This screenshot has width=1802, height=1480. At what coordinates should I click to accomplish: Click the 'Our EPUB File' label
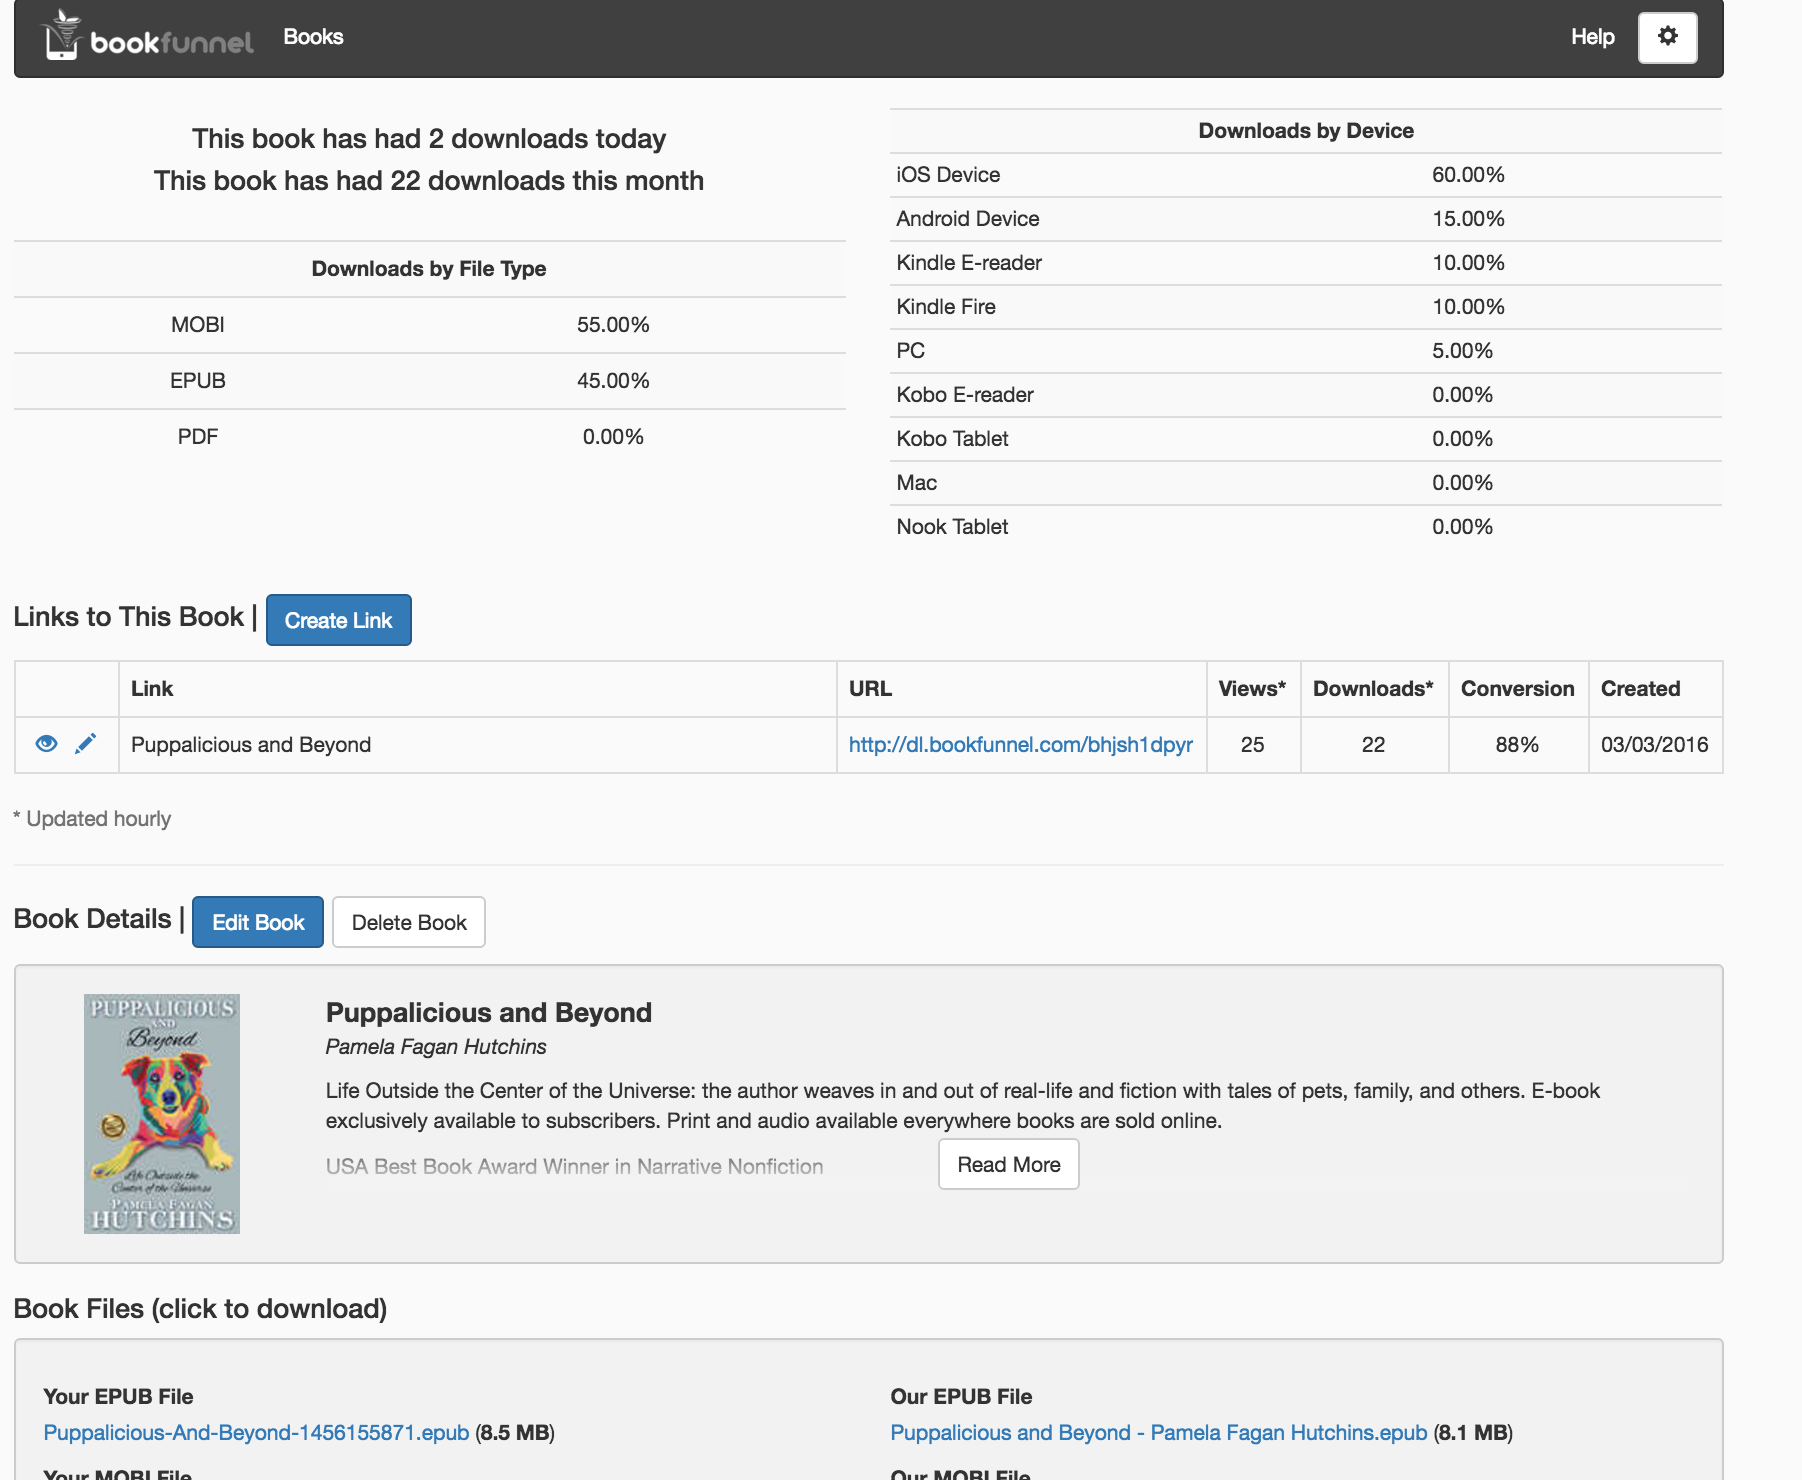(x=961, y=1397)
